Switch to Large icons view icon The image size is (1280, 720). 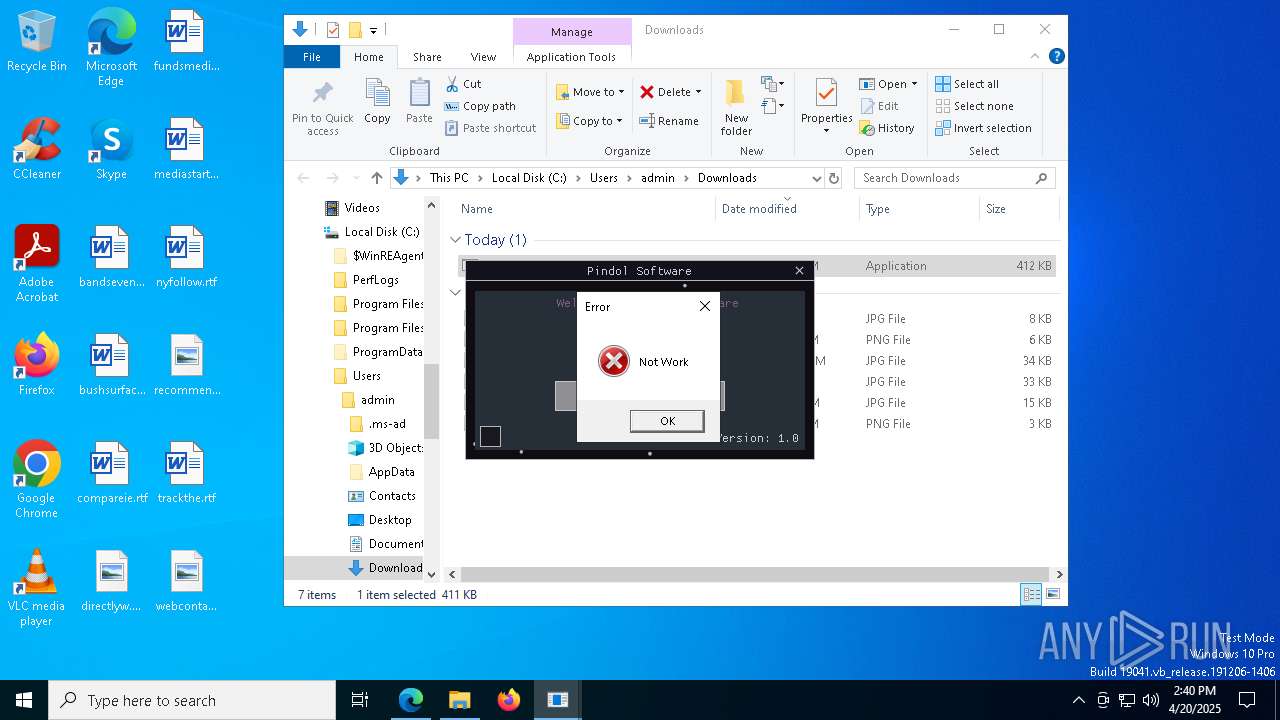(1052, 594)
